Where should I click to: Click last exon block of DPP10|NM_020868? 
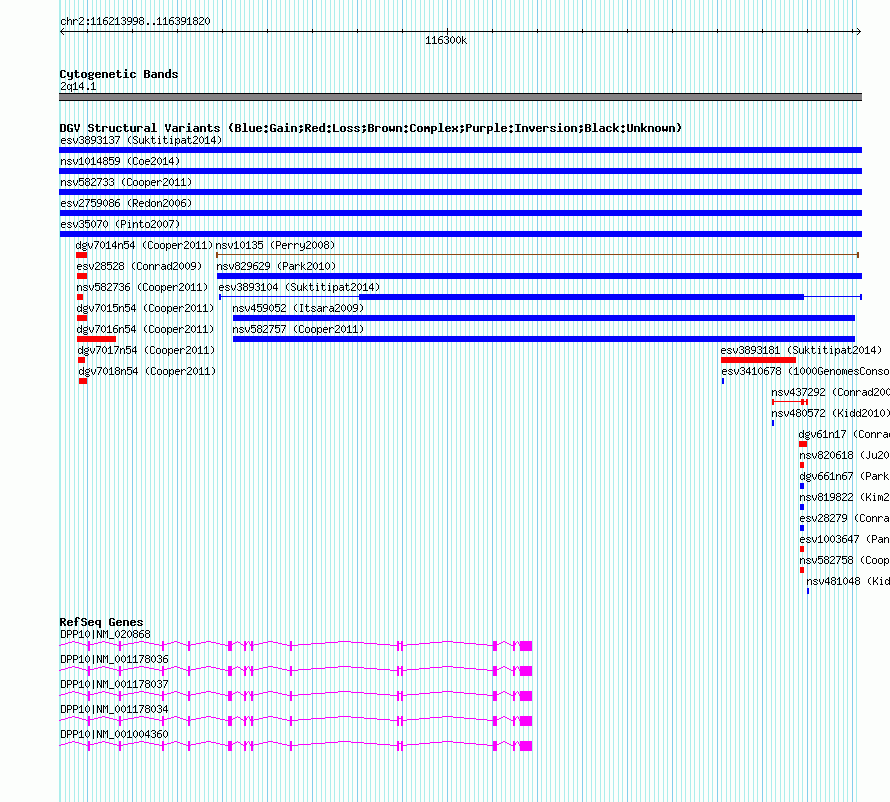(526, 646)
